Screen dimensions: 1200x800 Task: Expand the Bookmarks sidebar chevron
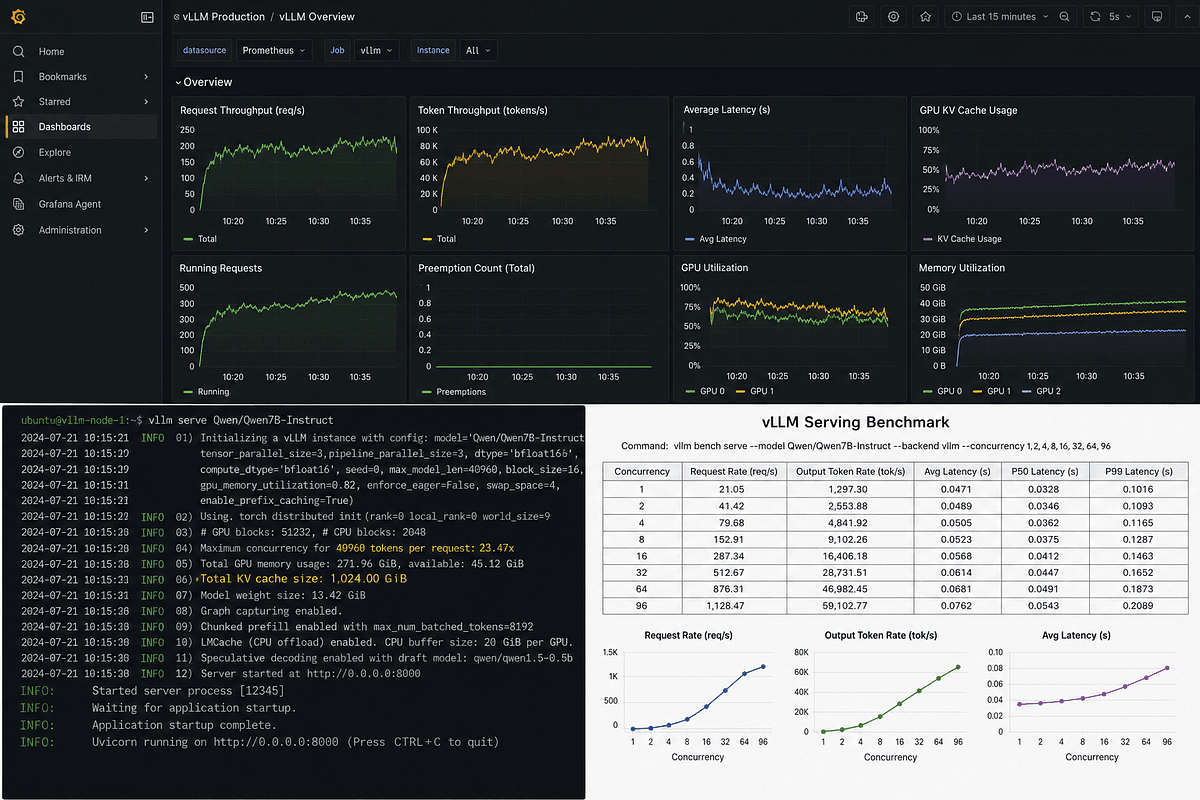[146, 77]
